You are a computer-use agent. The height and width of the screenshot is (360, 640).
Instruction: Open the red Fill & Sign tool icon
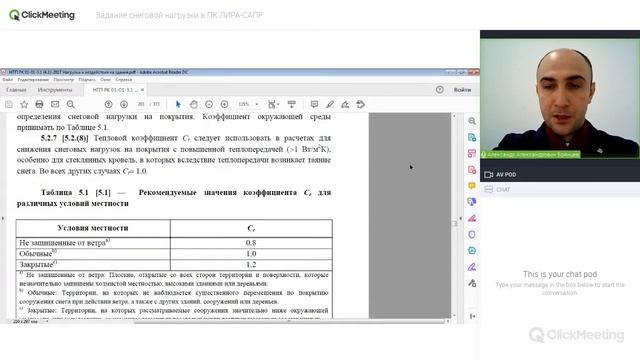(x=472, y=218)
